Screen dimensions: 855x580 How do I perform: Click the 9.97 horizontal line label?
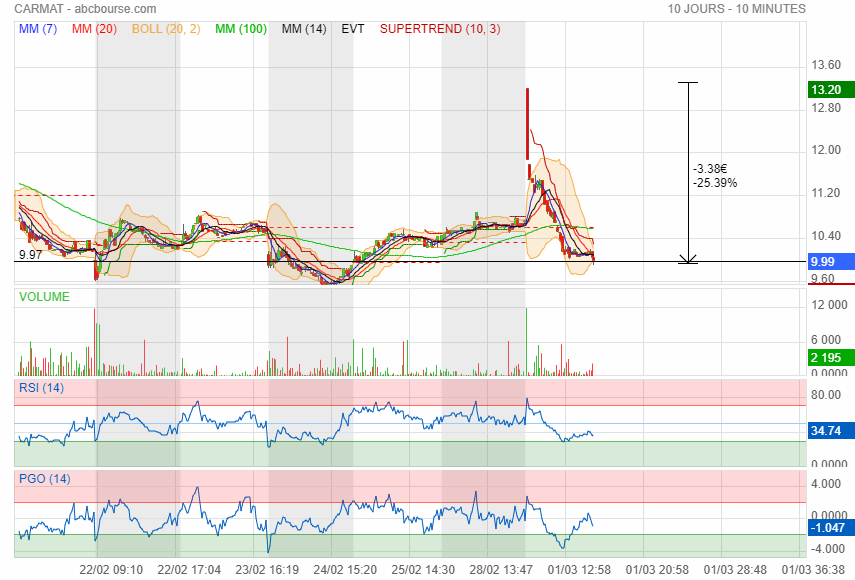[31, 255]
